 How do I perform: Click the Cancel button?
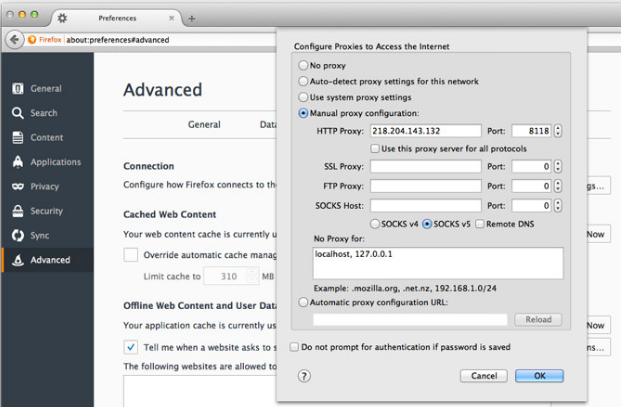click(x=484, y=376)
